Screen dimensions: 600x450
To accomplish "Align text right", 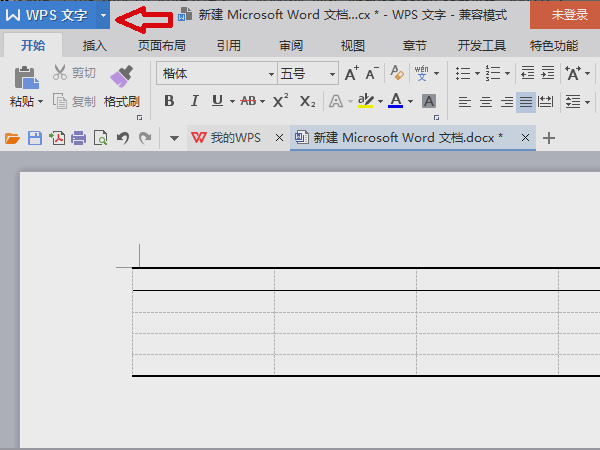I will pyautogui.click(x=507, y=102).
